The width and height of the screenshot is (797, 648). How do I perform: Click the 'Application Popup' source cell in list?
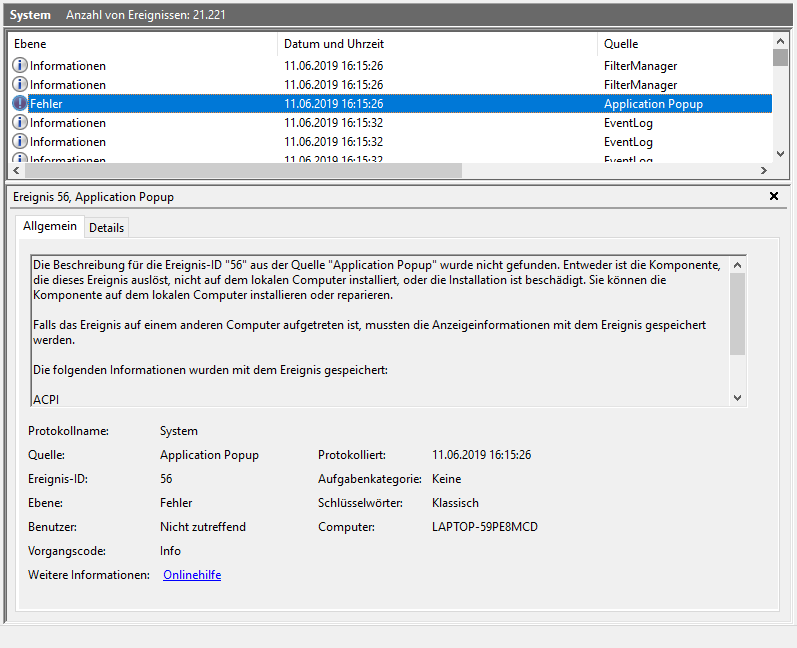click(x=653, y=104)
